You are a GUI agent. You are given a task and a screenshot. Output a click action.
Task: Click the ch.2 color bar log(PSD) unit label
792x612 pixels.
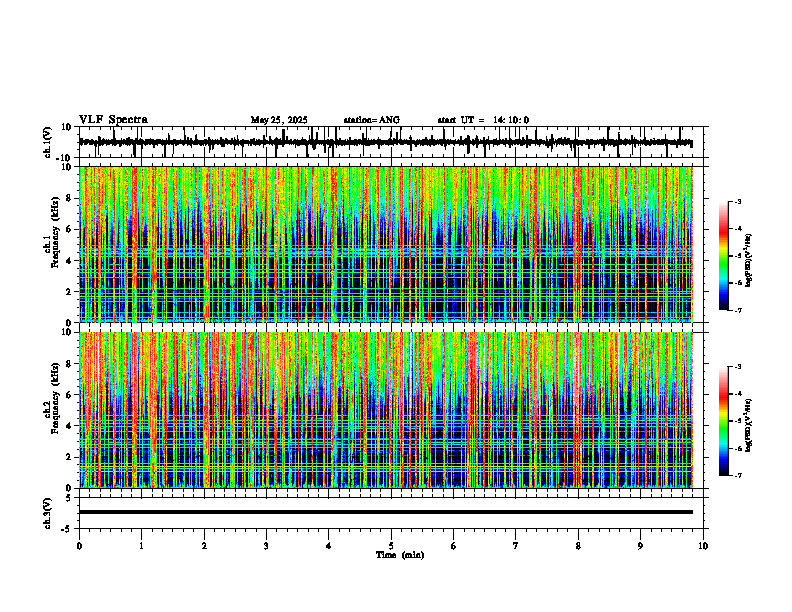tap(750, 425)
